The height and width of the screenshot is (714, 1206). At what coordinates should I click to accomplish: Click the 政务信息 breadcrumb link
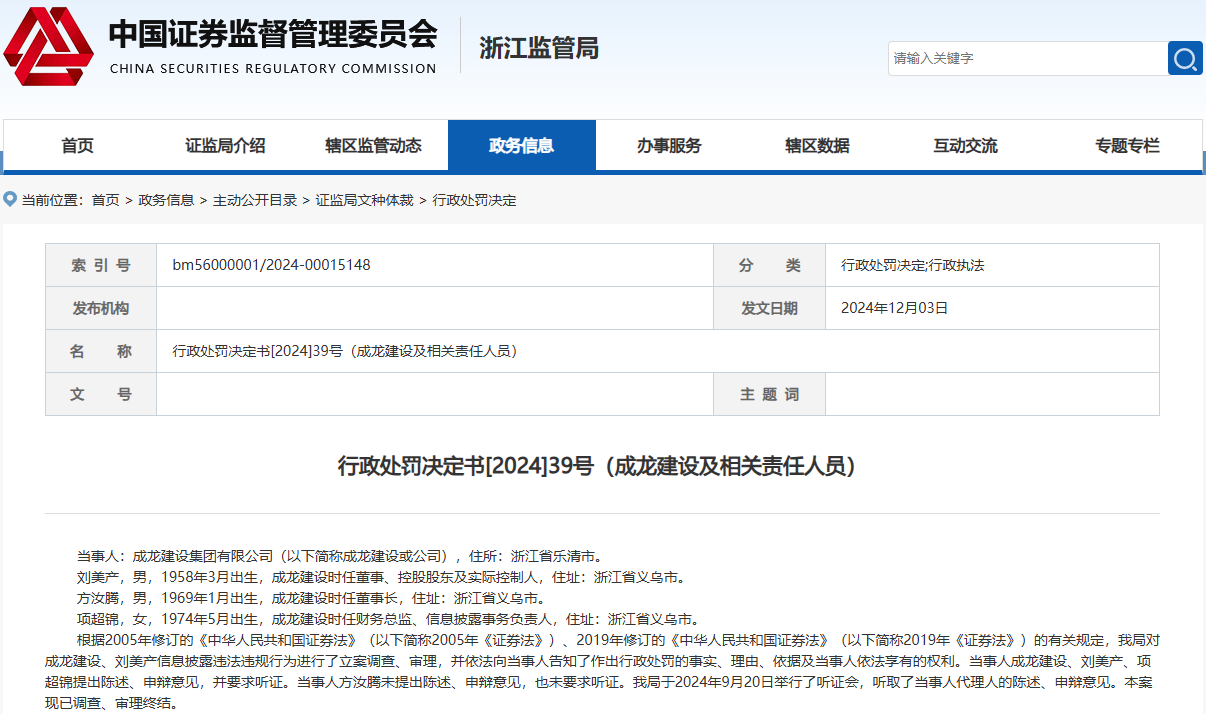(166, 200)
